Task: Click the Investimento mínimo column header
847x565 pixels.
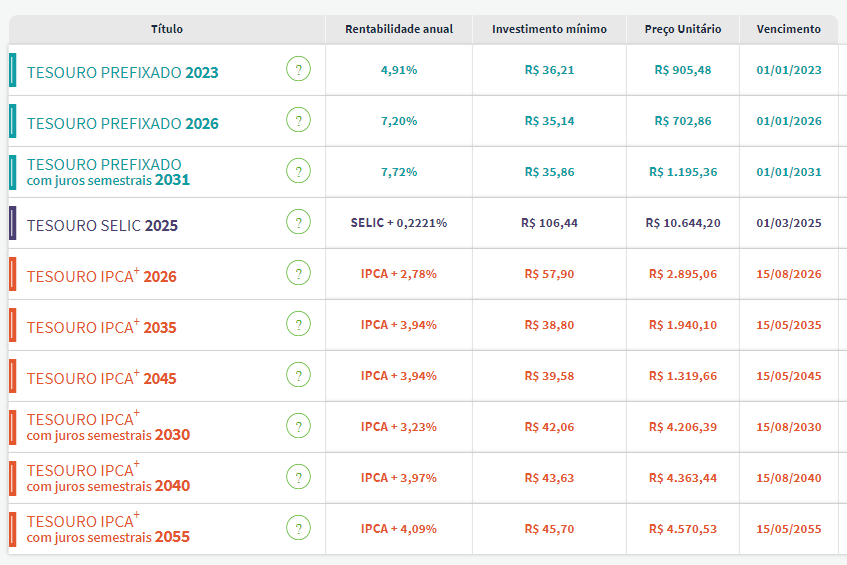Action: [x=549, y=29]
